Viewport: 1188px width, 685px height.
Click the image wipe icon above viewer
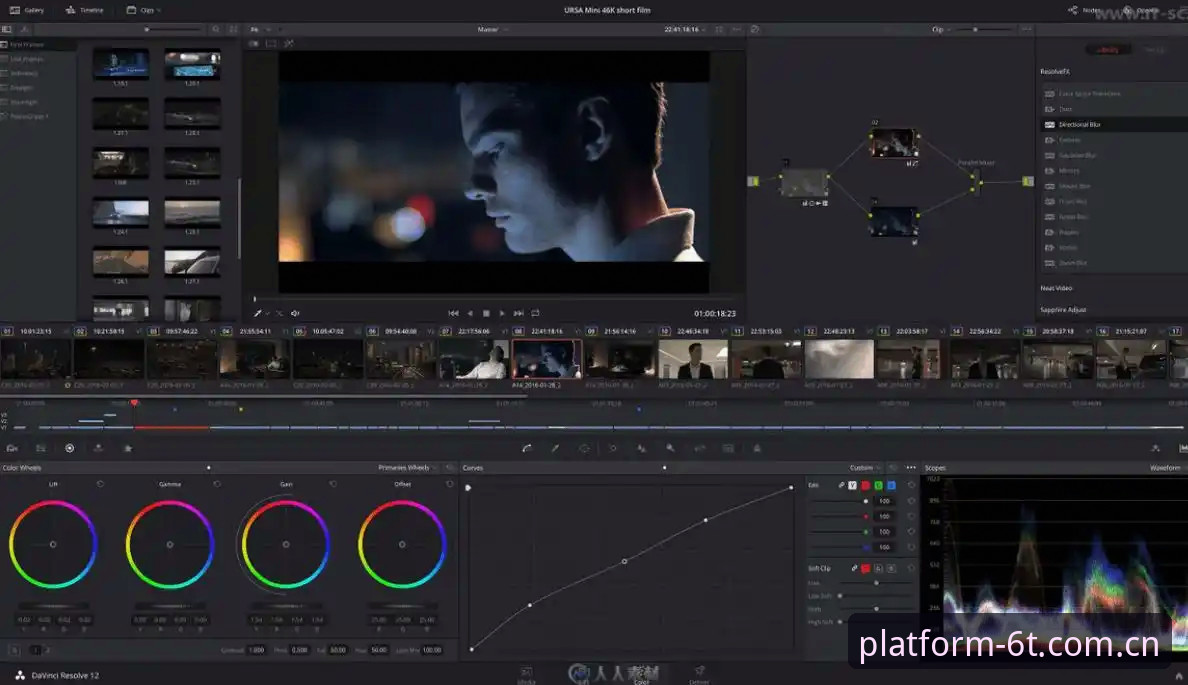click(x=254, y=43)
